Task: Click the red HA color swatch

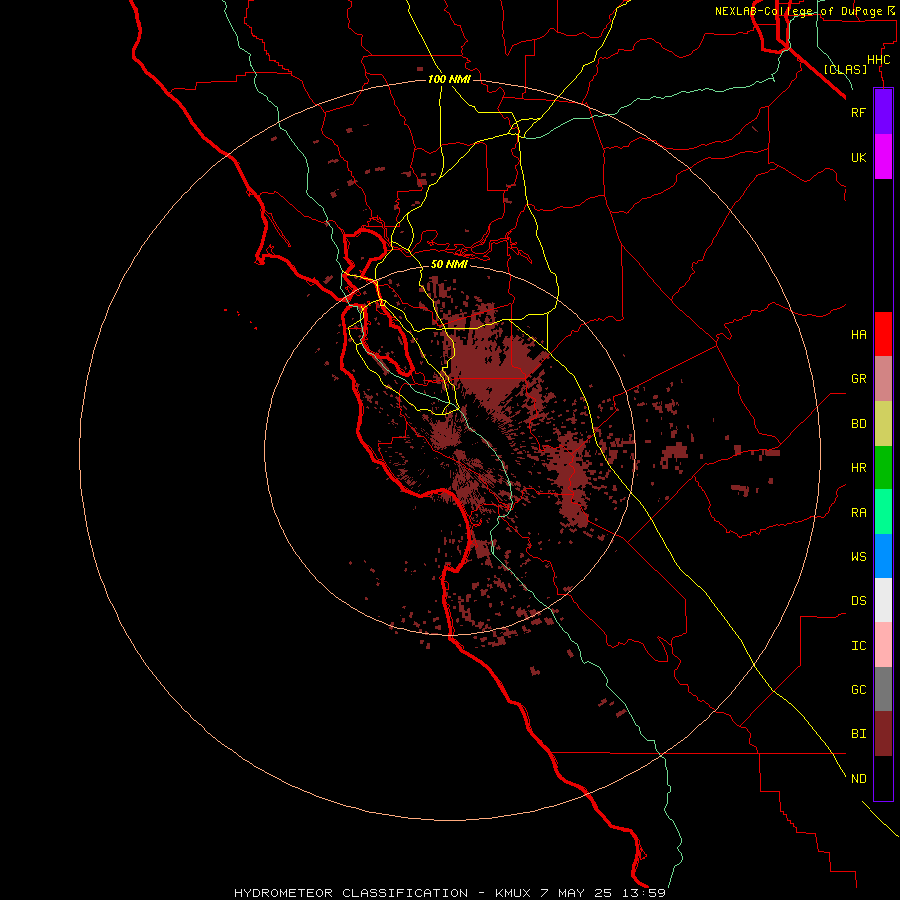Action: [883, 334]
